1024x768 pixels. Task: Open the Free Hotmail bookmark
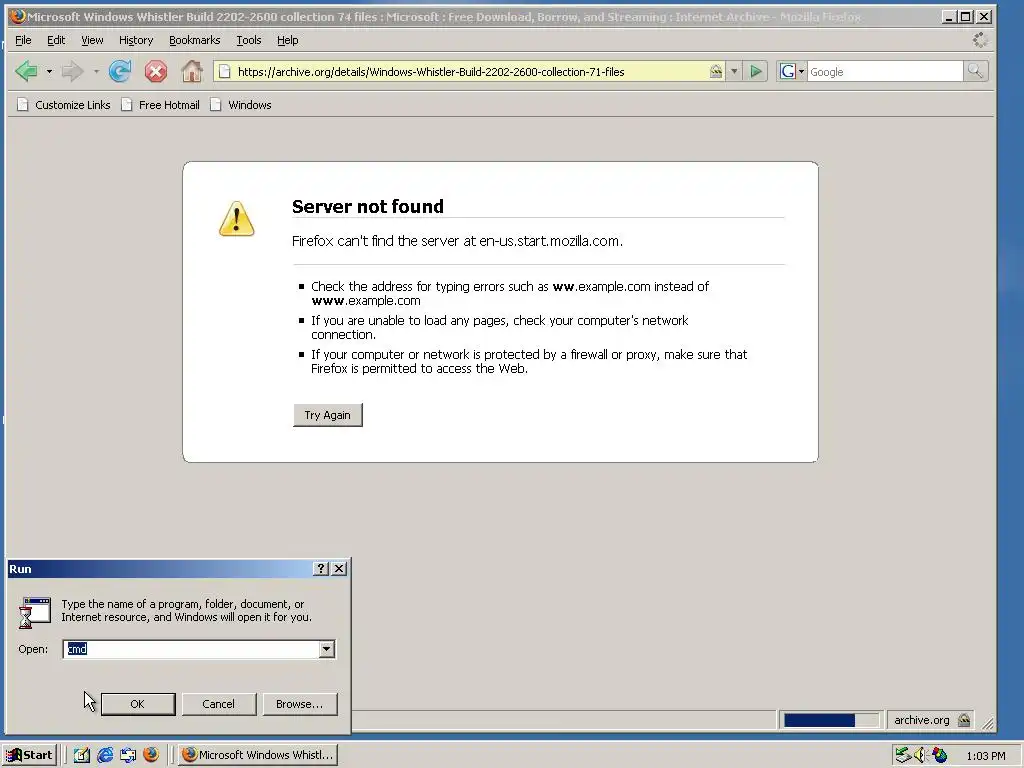(161, 104)
